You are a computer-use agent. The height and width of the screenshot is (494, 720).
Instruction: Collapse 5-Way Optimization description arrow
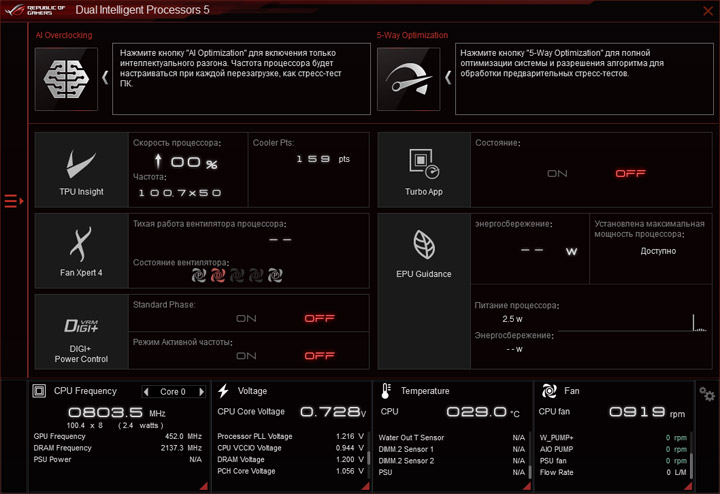(448, 77)
